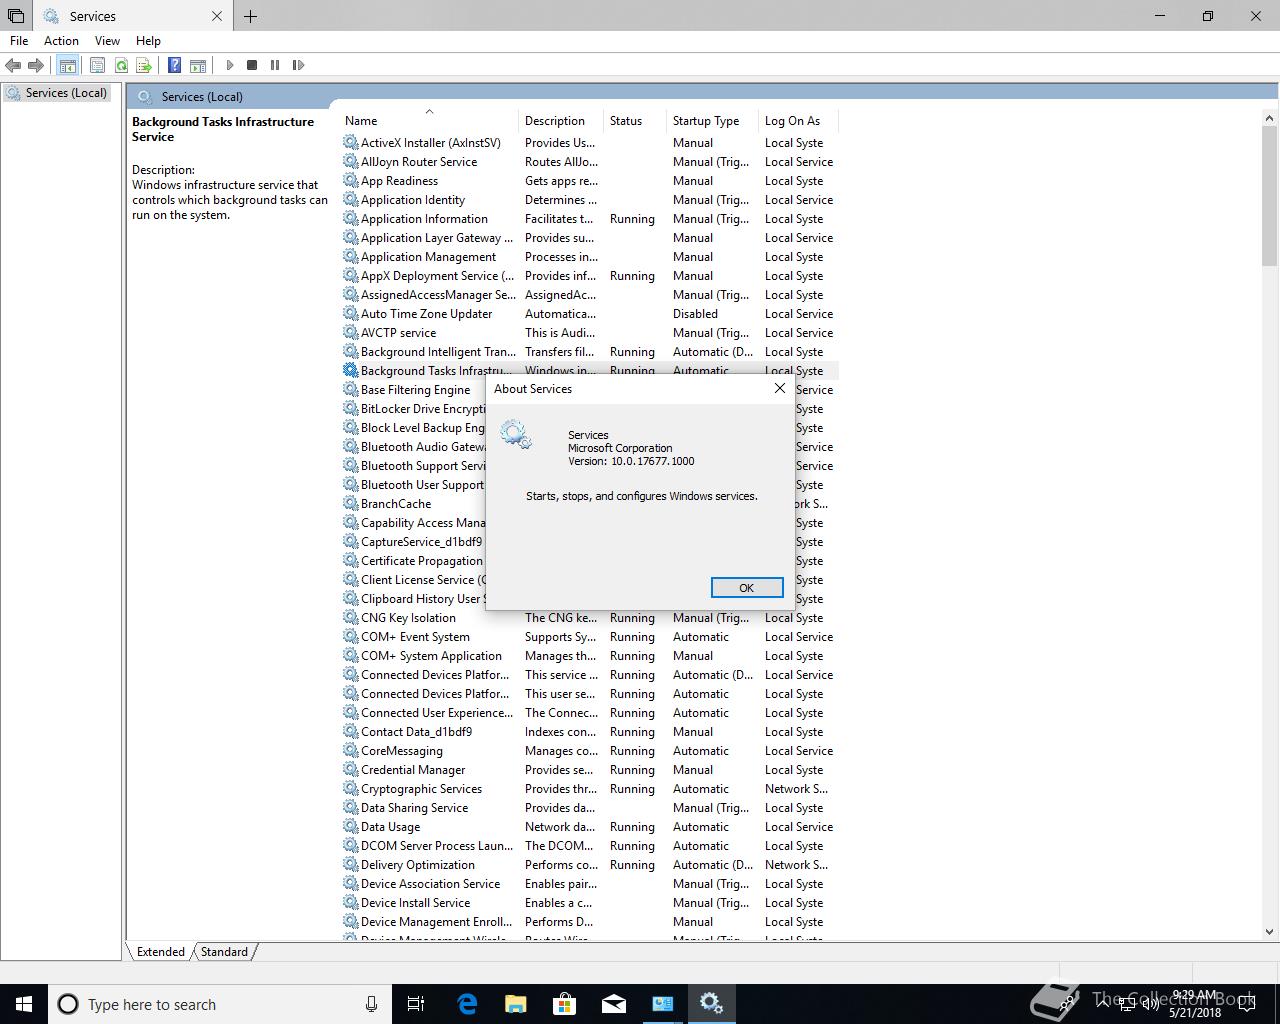Switch to the Extended tab

(x=160, y=952)
